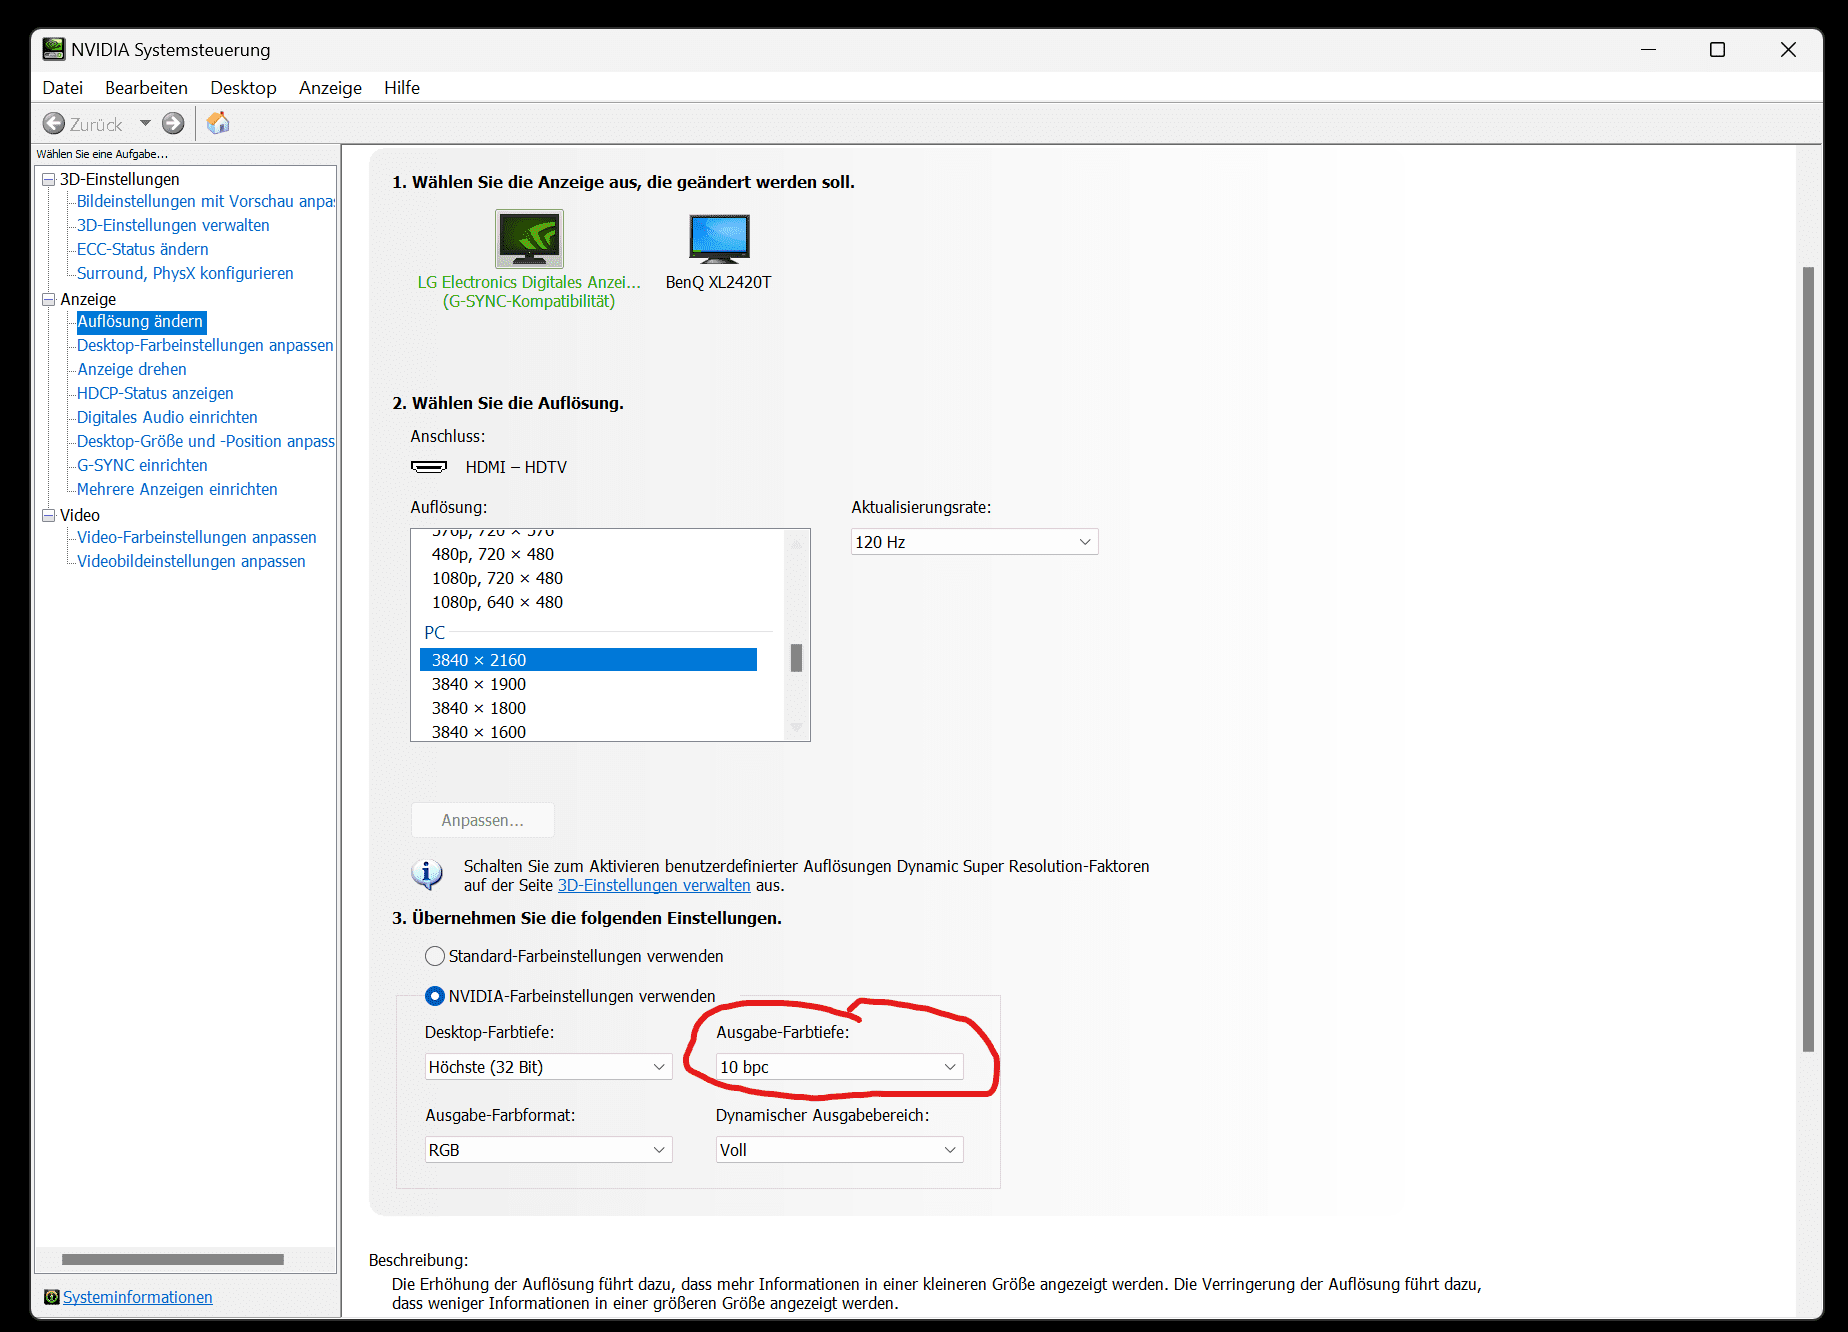This screenshot has height=1332, width=1848.
Task: Open Surround, PhysX konfigurieren
Action: pyautogui.click(x=185, y=273)
